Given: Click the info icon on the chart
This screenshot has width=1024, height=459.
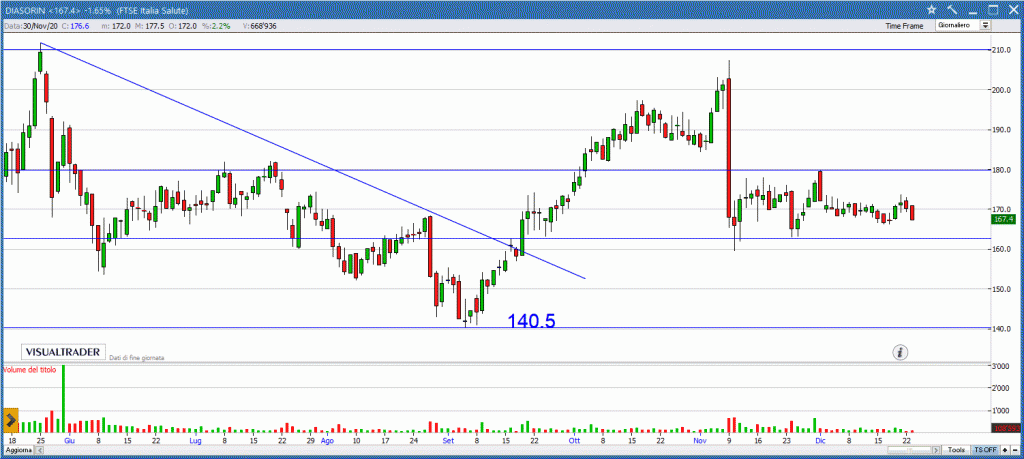Looking at the screenshot, I should pyautogui.click(x=901, y=353).
